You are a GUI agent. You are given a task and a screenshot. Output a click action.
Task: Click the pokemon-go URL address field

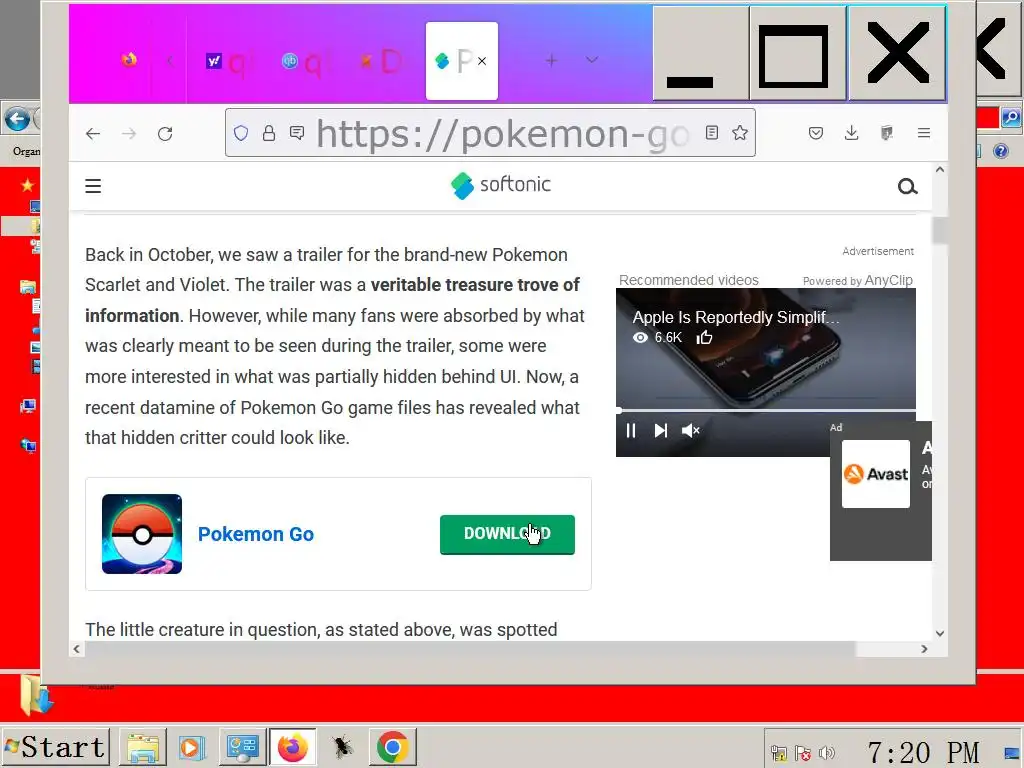(503, 133)
